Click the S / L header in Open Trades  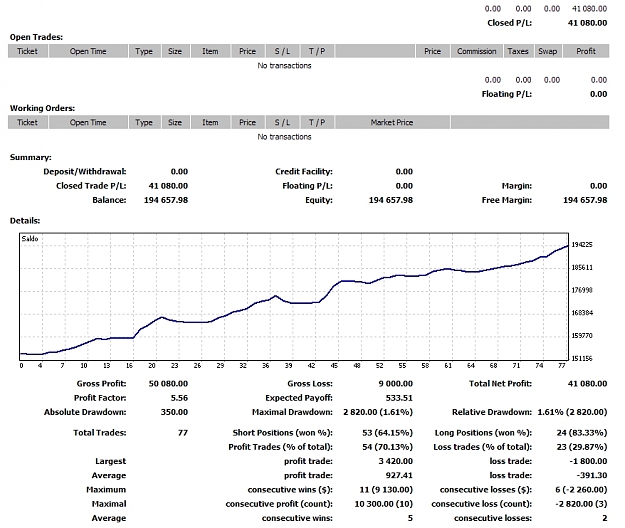[x=282, y=51]
